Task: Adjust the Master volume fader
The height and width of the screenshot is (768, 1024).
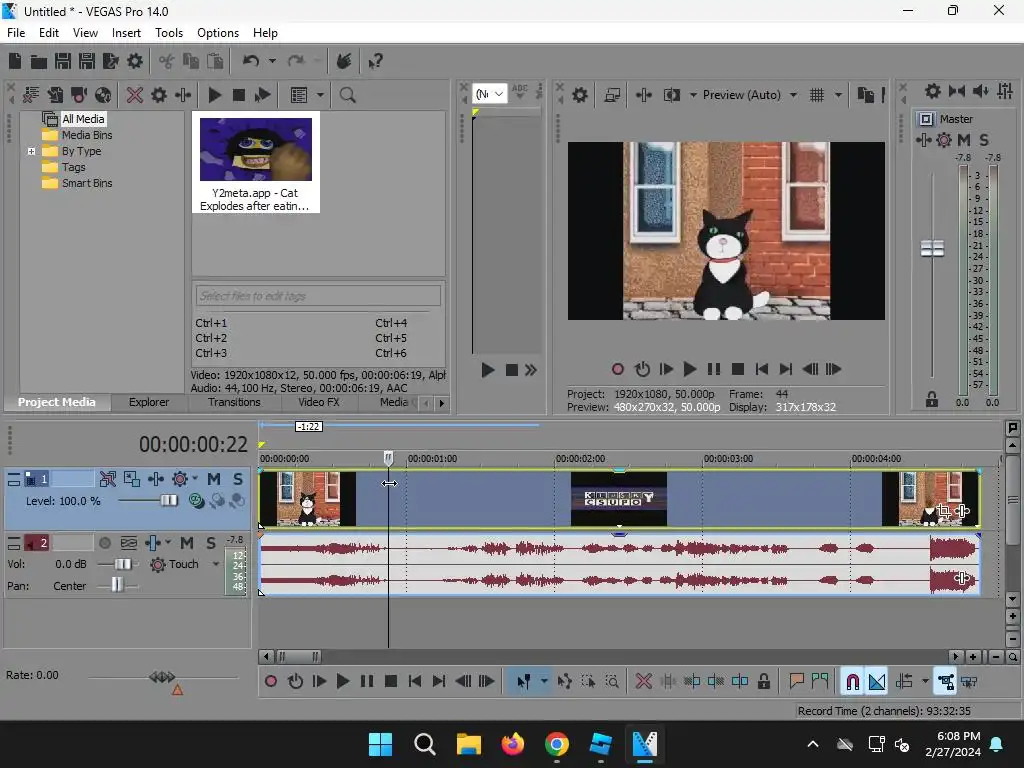Action: point(932,248)
